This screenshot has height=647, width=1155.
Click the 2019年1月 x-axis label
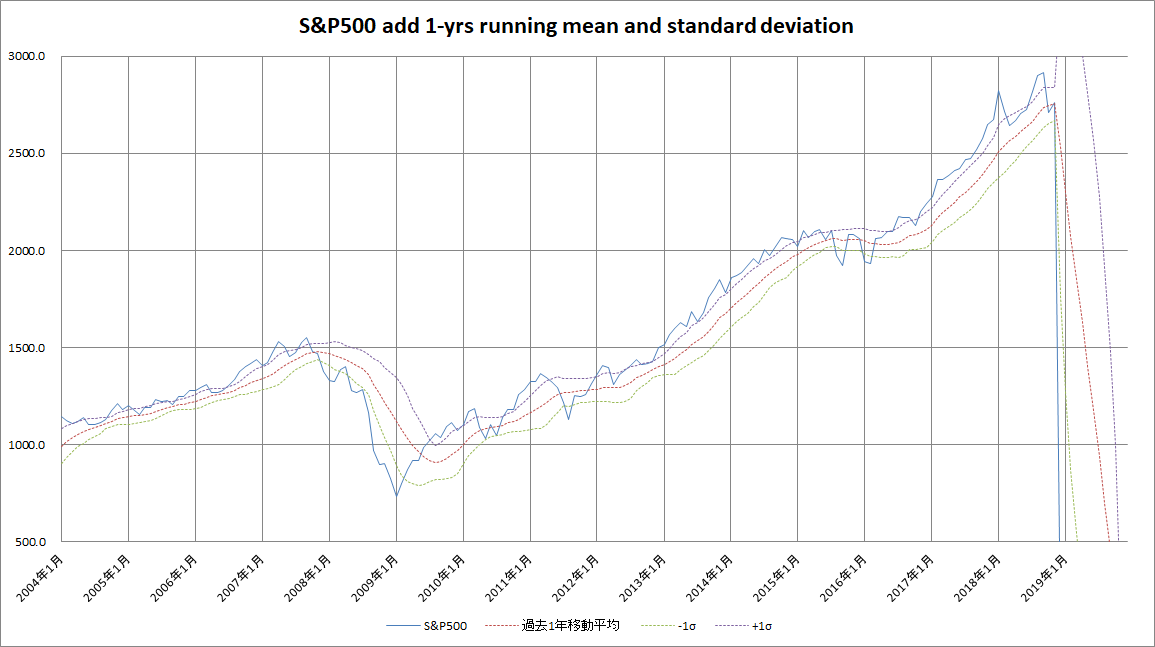[x=1045, y=578]
